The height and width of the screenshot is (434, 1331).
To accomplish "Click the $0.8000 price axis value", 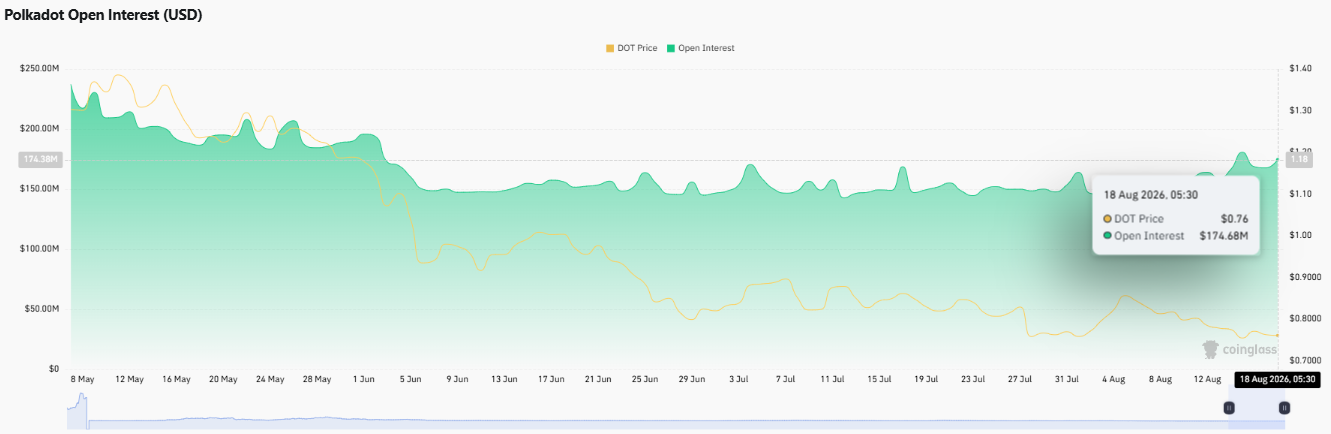I will click(1303, 318).
